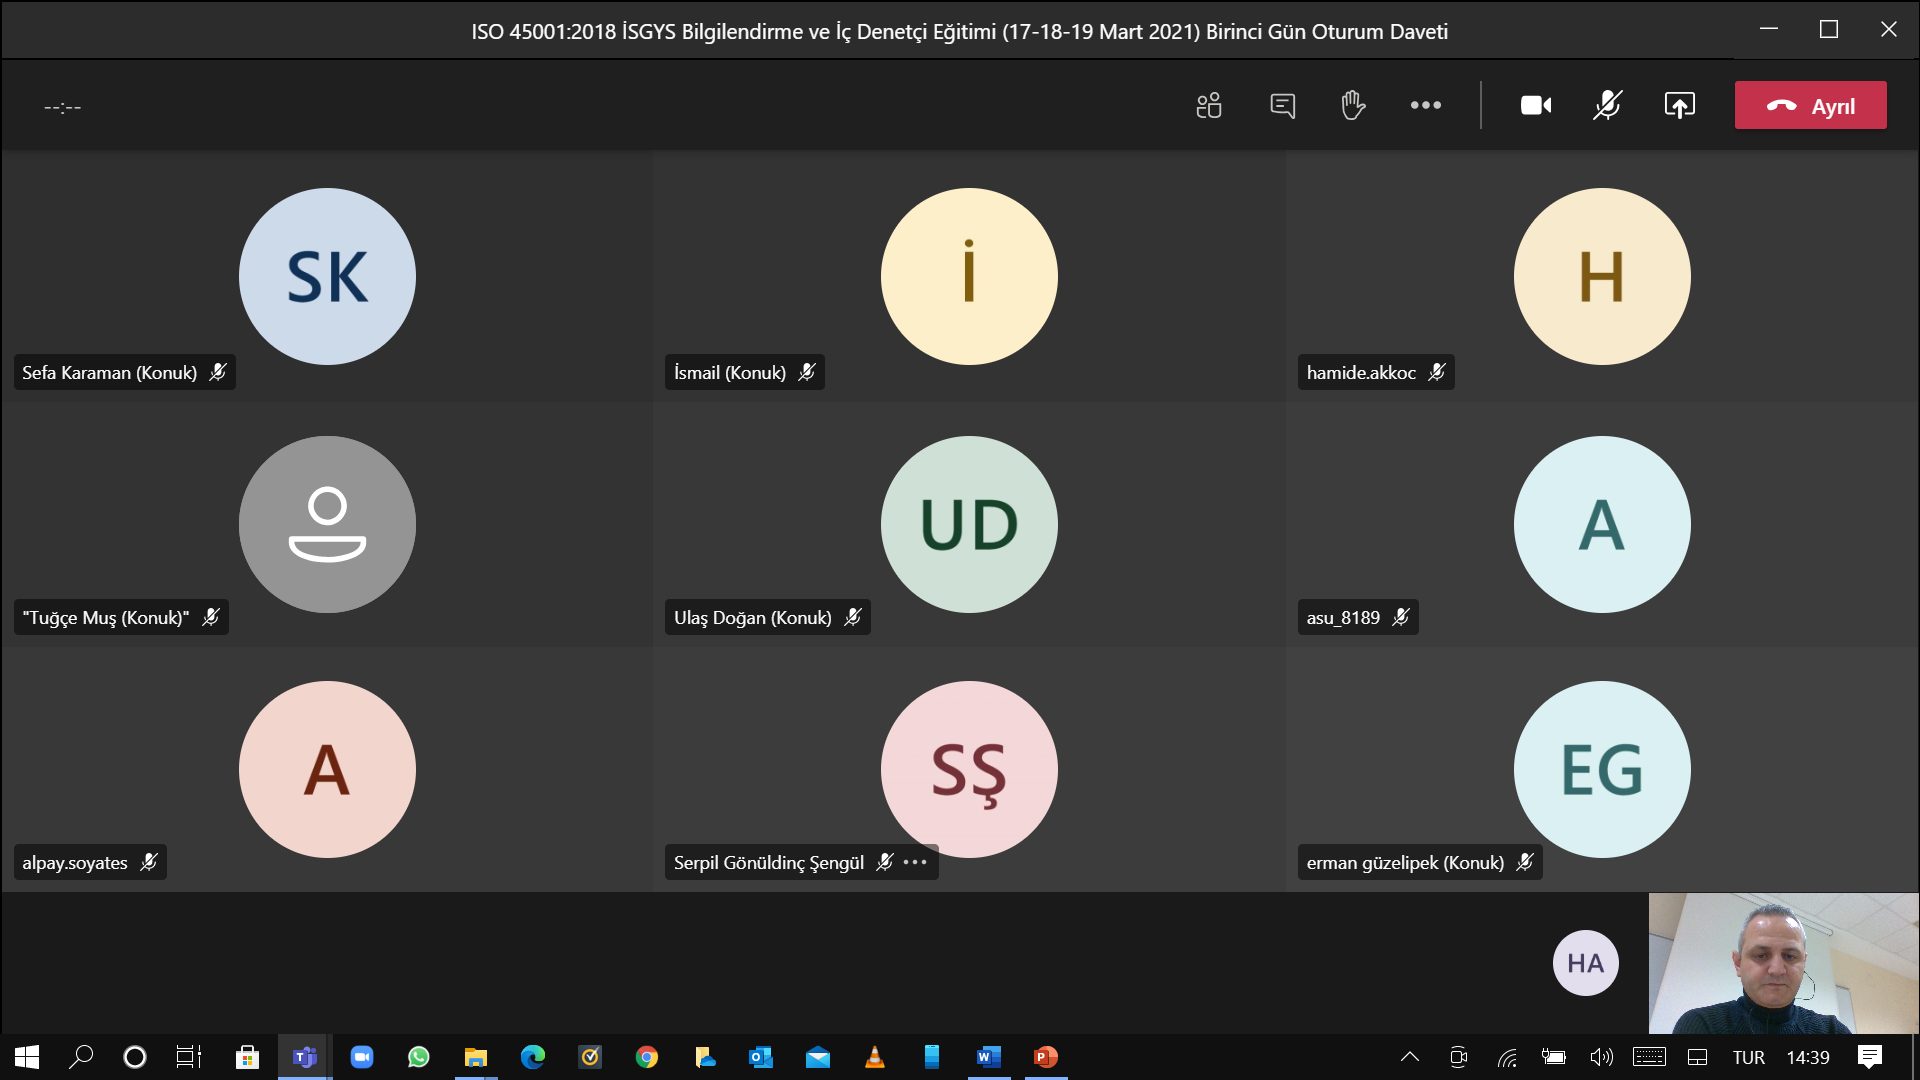Open the meeting chat conversation

coord(1282,105)
